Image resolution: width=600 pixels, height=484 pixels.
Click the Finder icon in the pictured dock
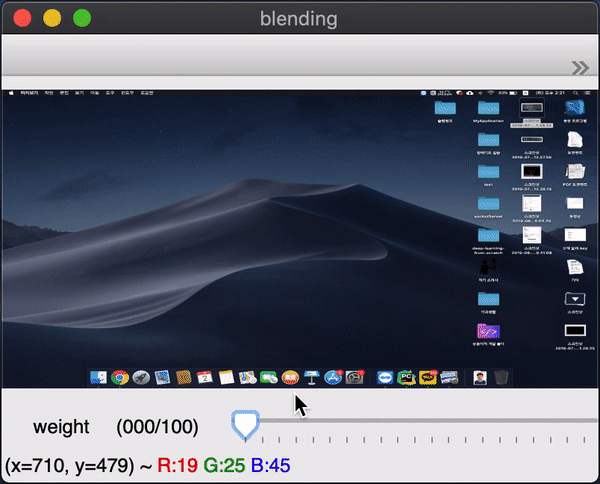click(98, 378)
